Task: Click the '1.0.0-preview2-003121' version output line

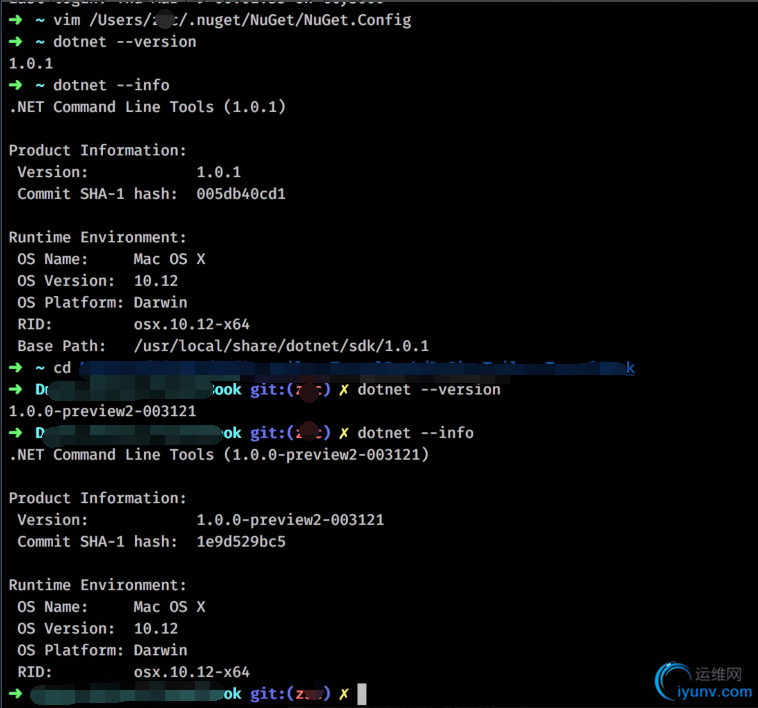Action: (x=102, y=411)
